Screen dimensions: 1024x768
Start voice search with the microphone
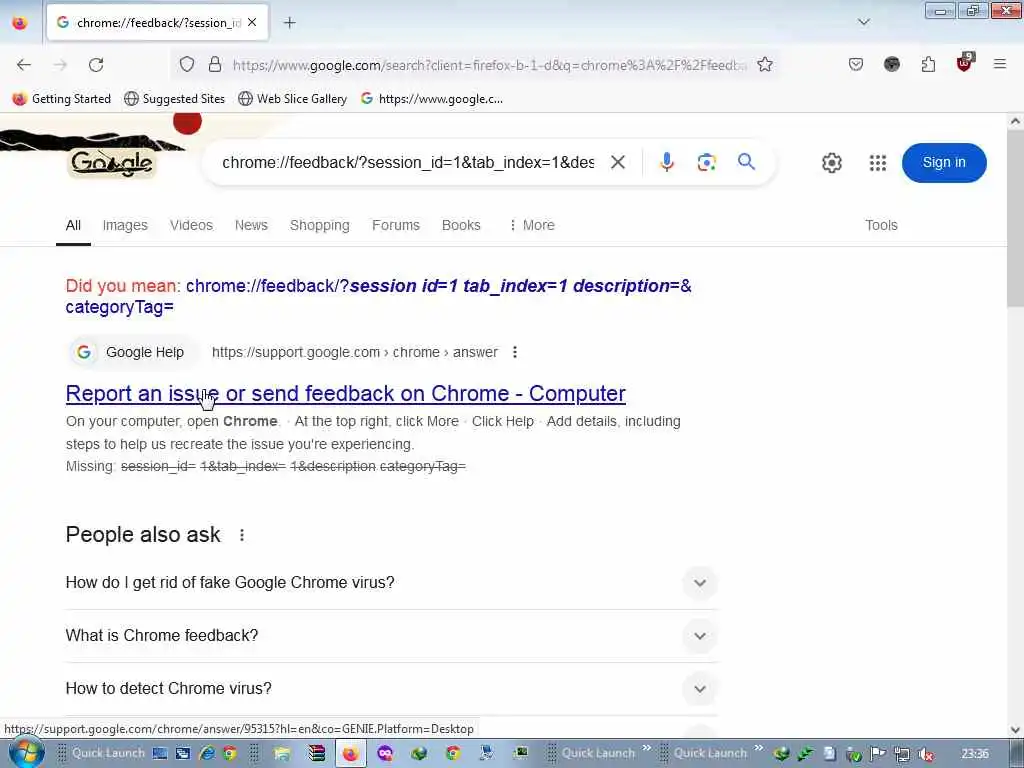tap(666, 162)
